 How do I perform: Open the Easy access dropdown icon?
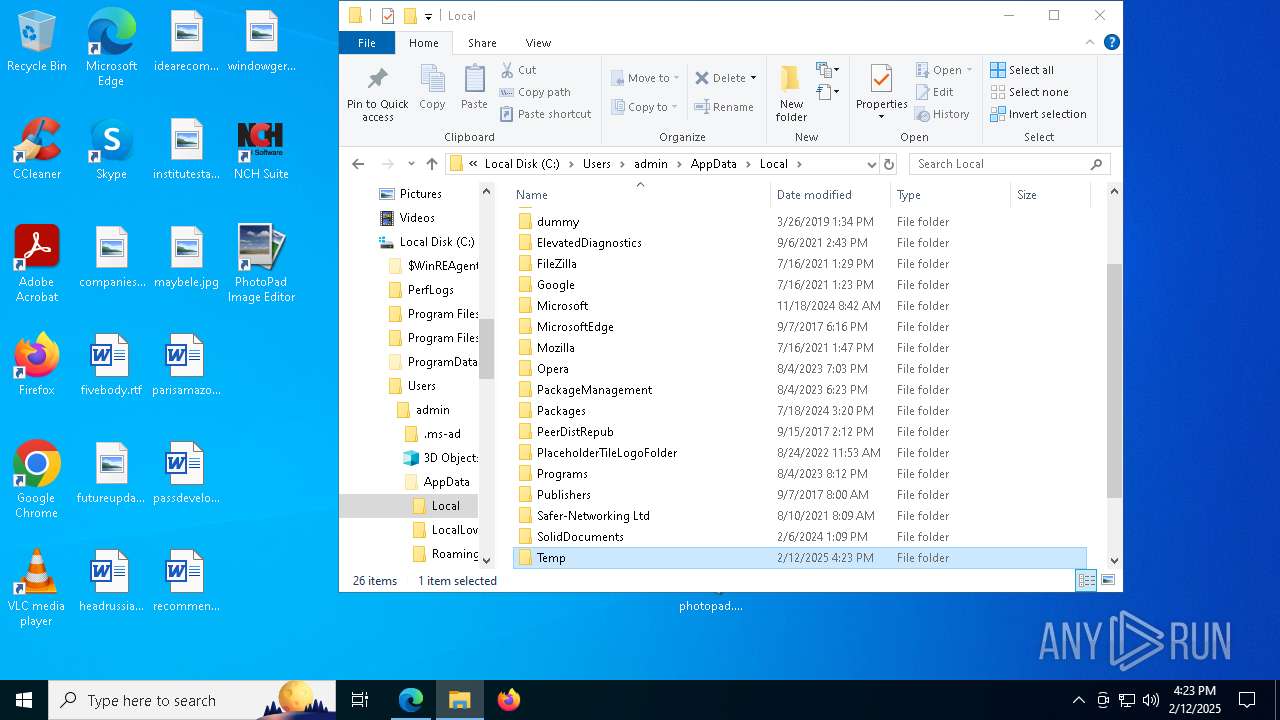[x=826, y=93]
